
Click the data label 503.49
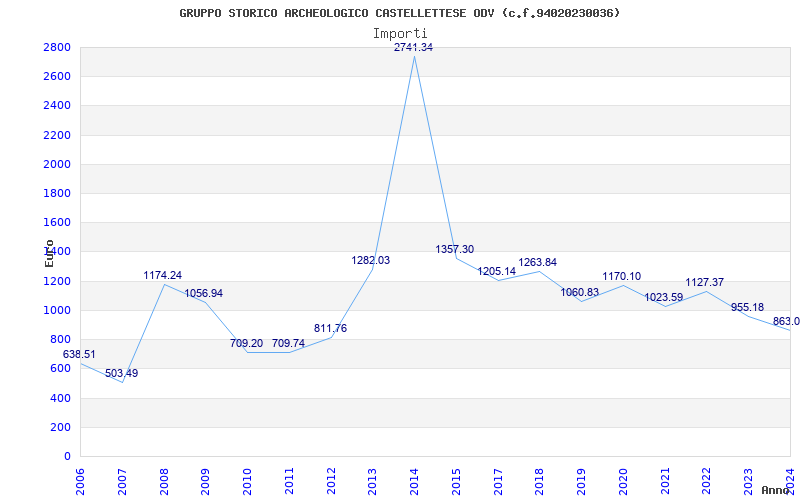coord(121,373)
